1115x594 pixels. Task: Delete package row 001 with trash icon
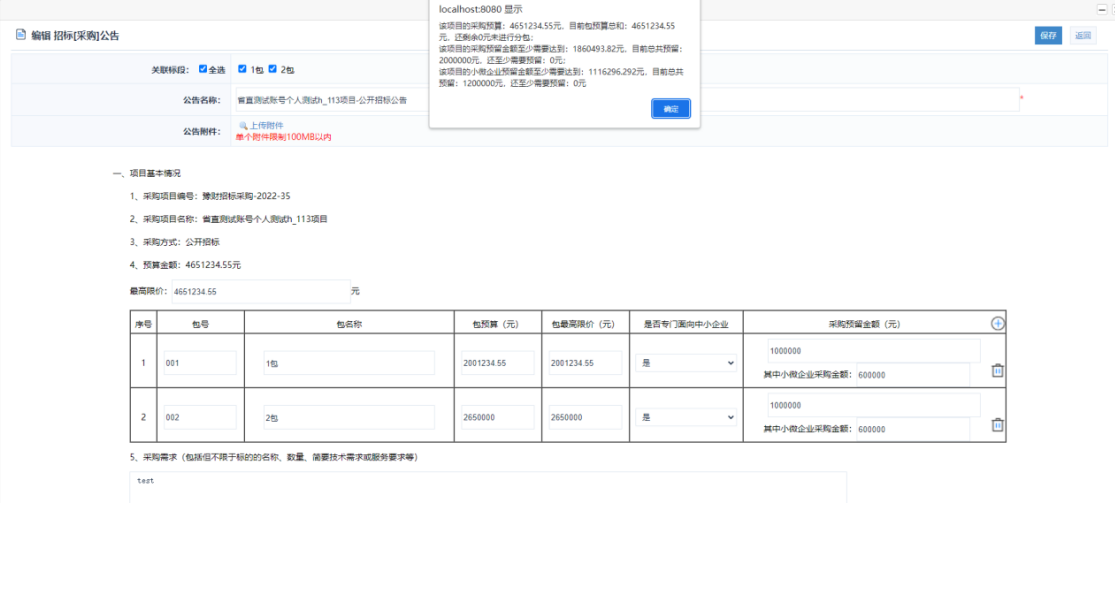(x=997, y=370)
